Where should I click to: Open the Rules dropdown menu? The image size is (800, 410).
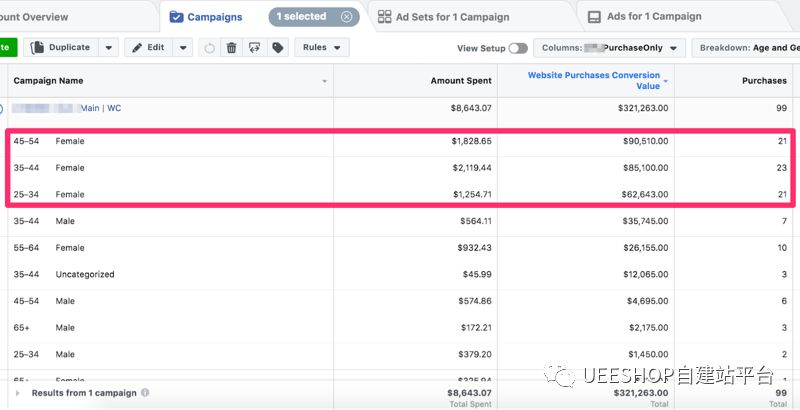point(321,48)
